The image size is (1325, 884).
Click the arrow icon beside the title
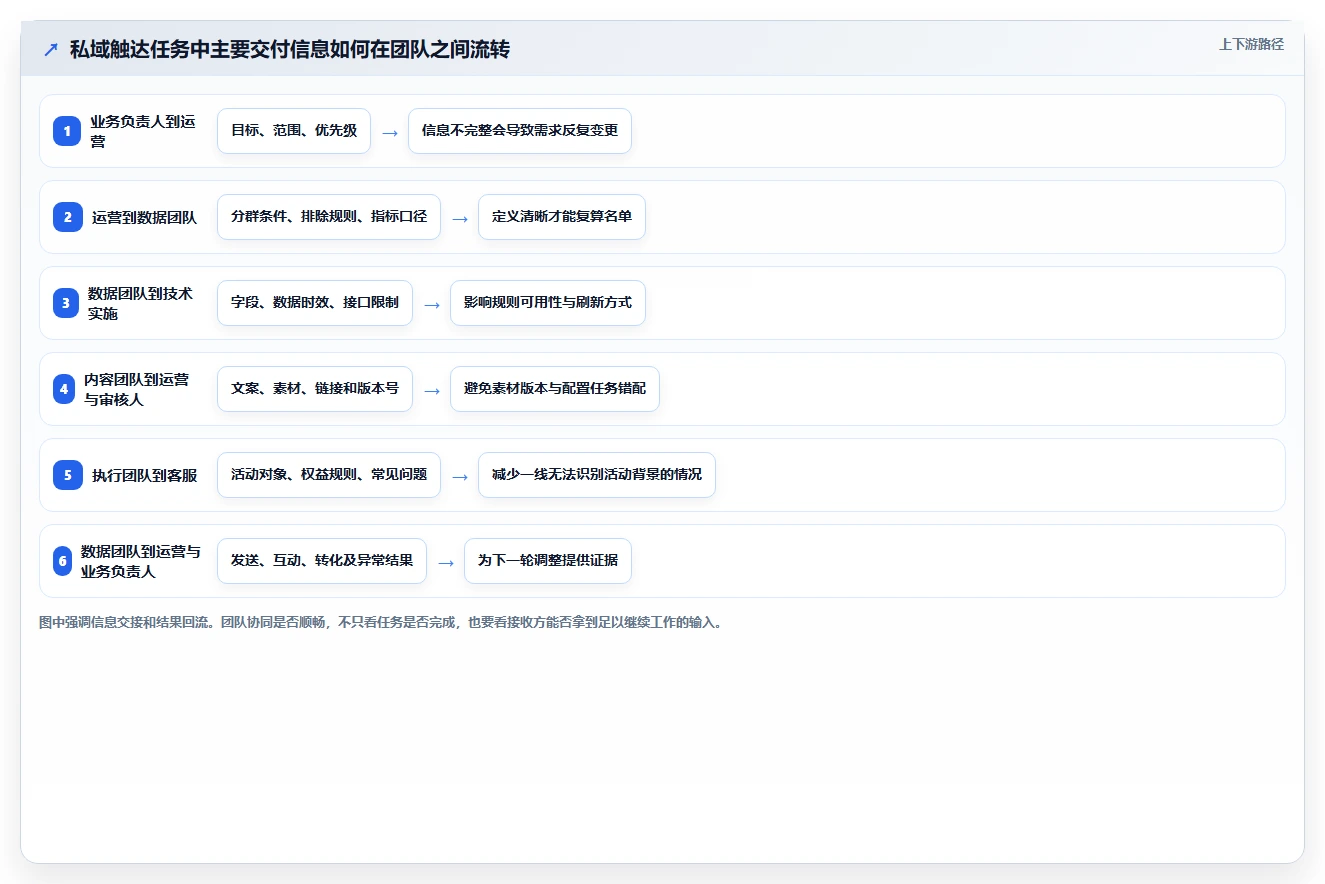point(50,49)
